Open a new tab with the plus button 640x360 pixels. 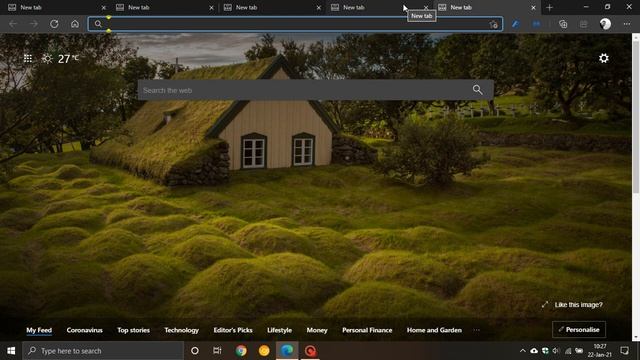pyautogui.click(x=549, y=7)
